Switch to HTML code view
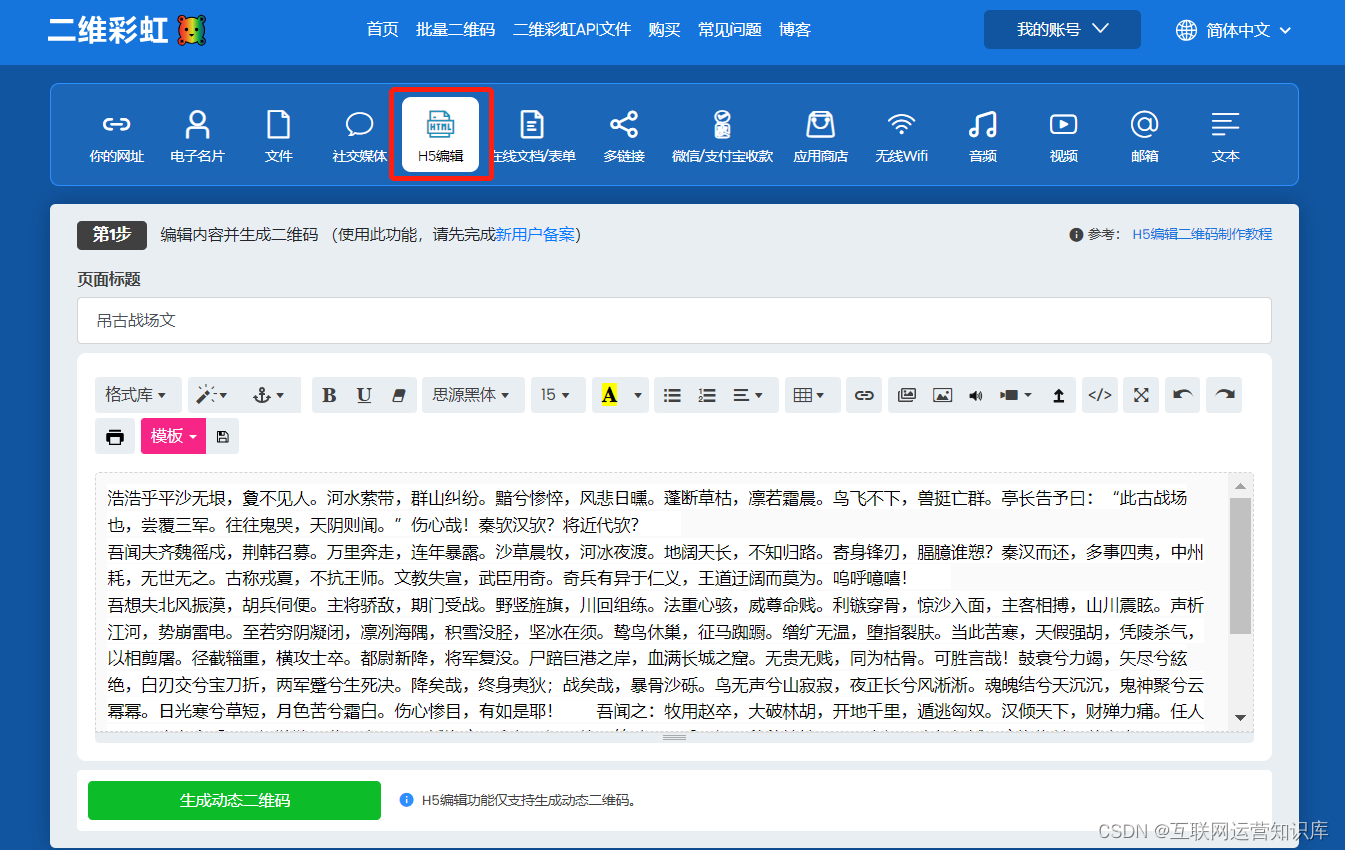Viewport: 1345px width, 850px height. point(1100,395)
